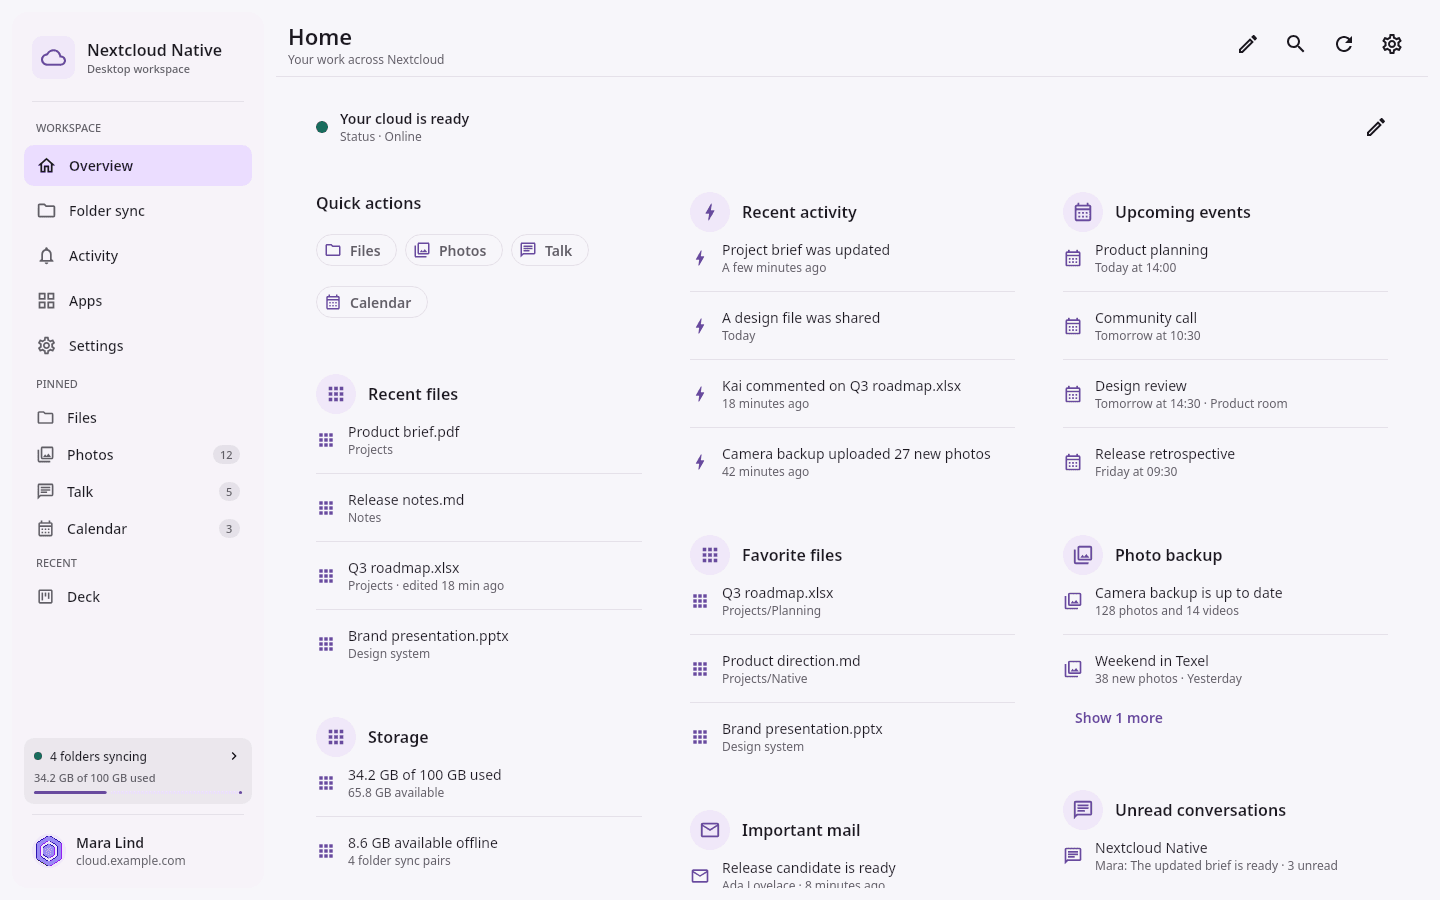Click the calendar icon beside Release retrospective
1440x900 pixels.
click(1073, 462)
